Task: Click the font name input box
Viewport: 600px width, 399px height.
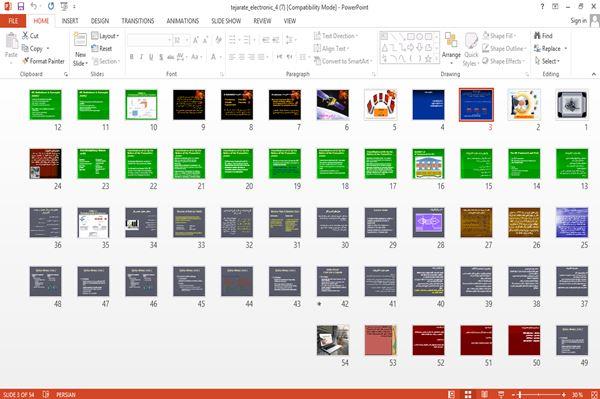Action: tap(149, 40)
